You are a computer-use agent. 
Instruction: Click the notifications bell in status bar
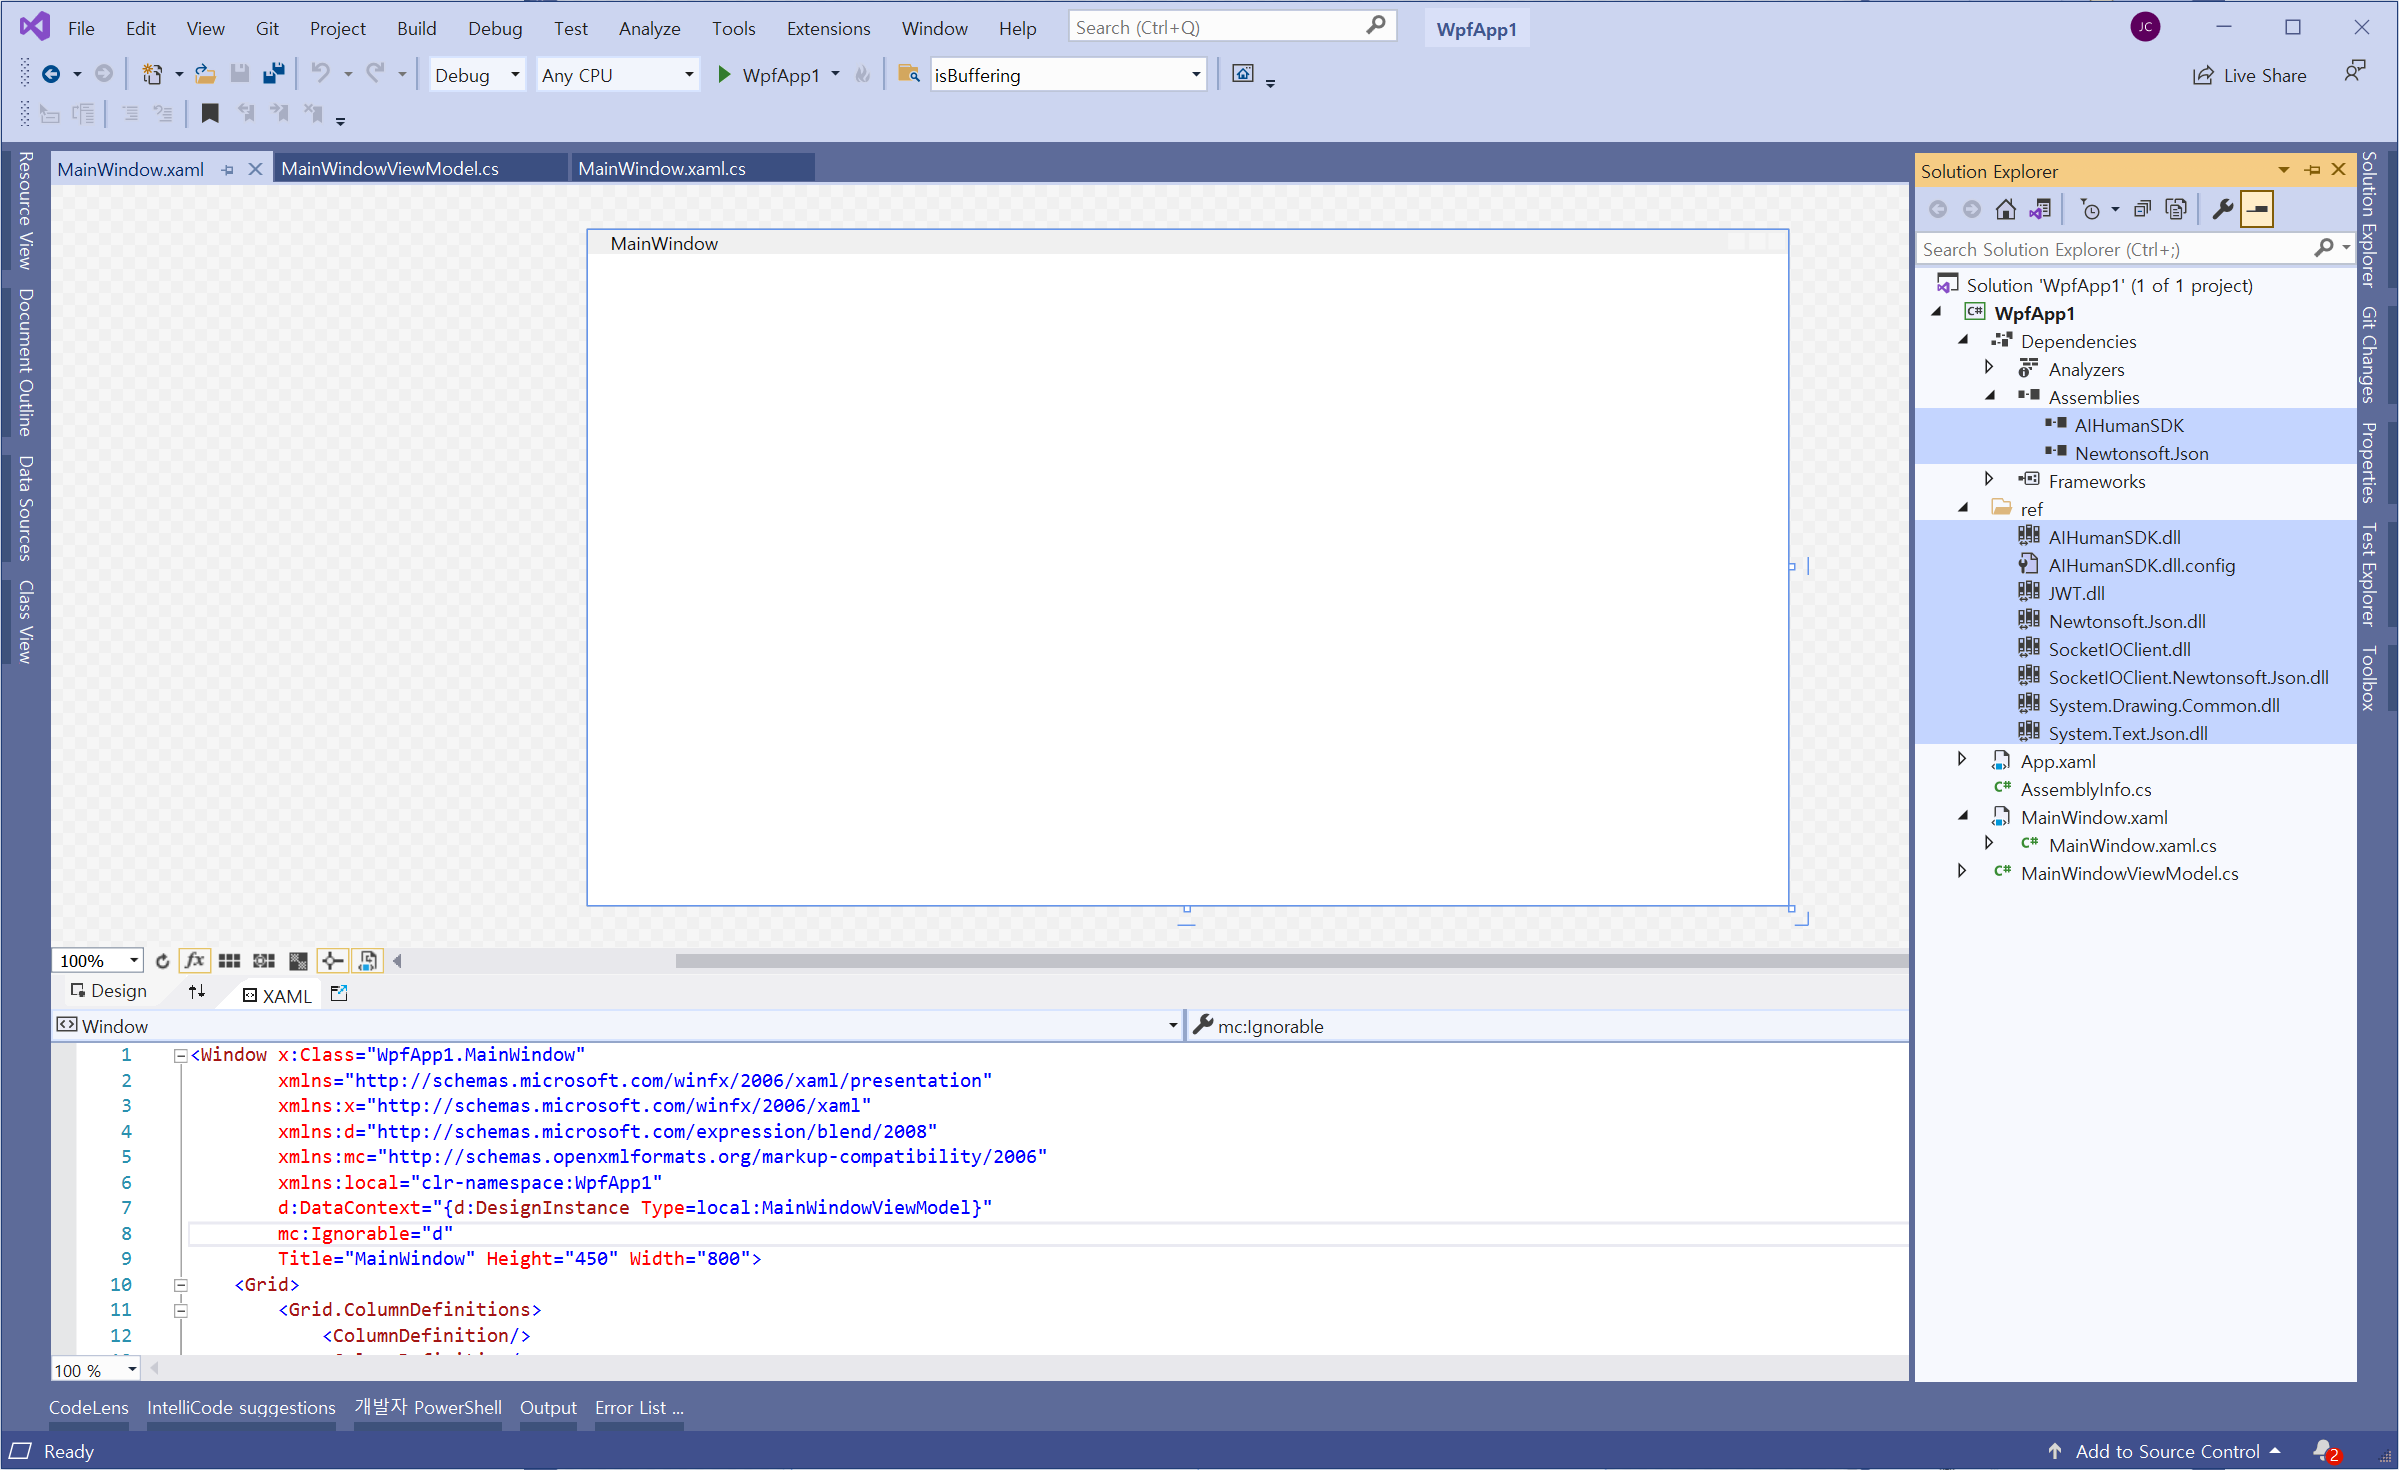[2325, 1451]
